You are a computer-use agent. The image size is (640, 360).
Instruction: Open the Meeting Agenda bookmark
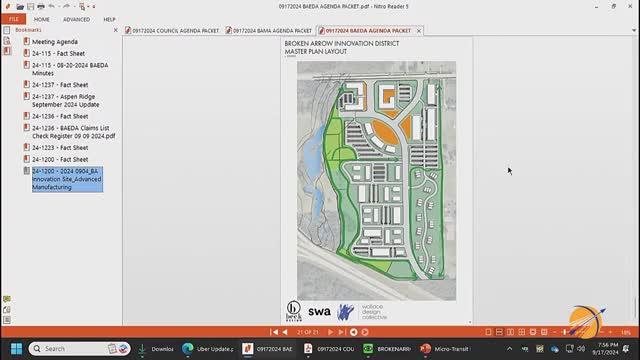pos(55,42)
